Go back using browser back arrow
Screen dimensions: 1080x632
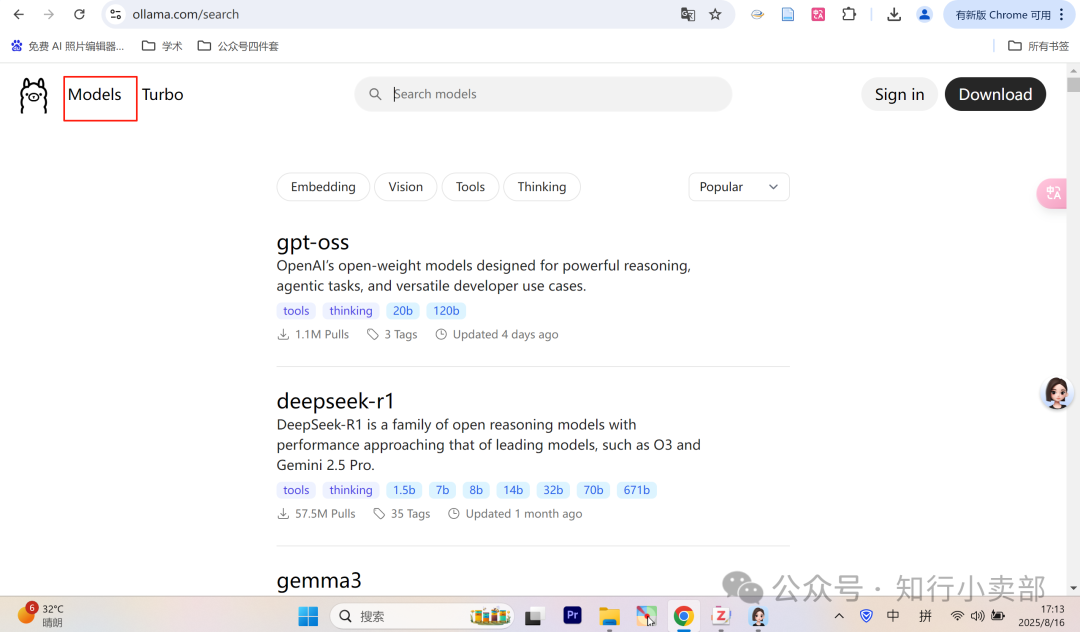[x=19, y=14]
